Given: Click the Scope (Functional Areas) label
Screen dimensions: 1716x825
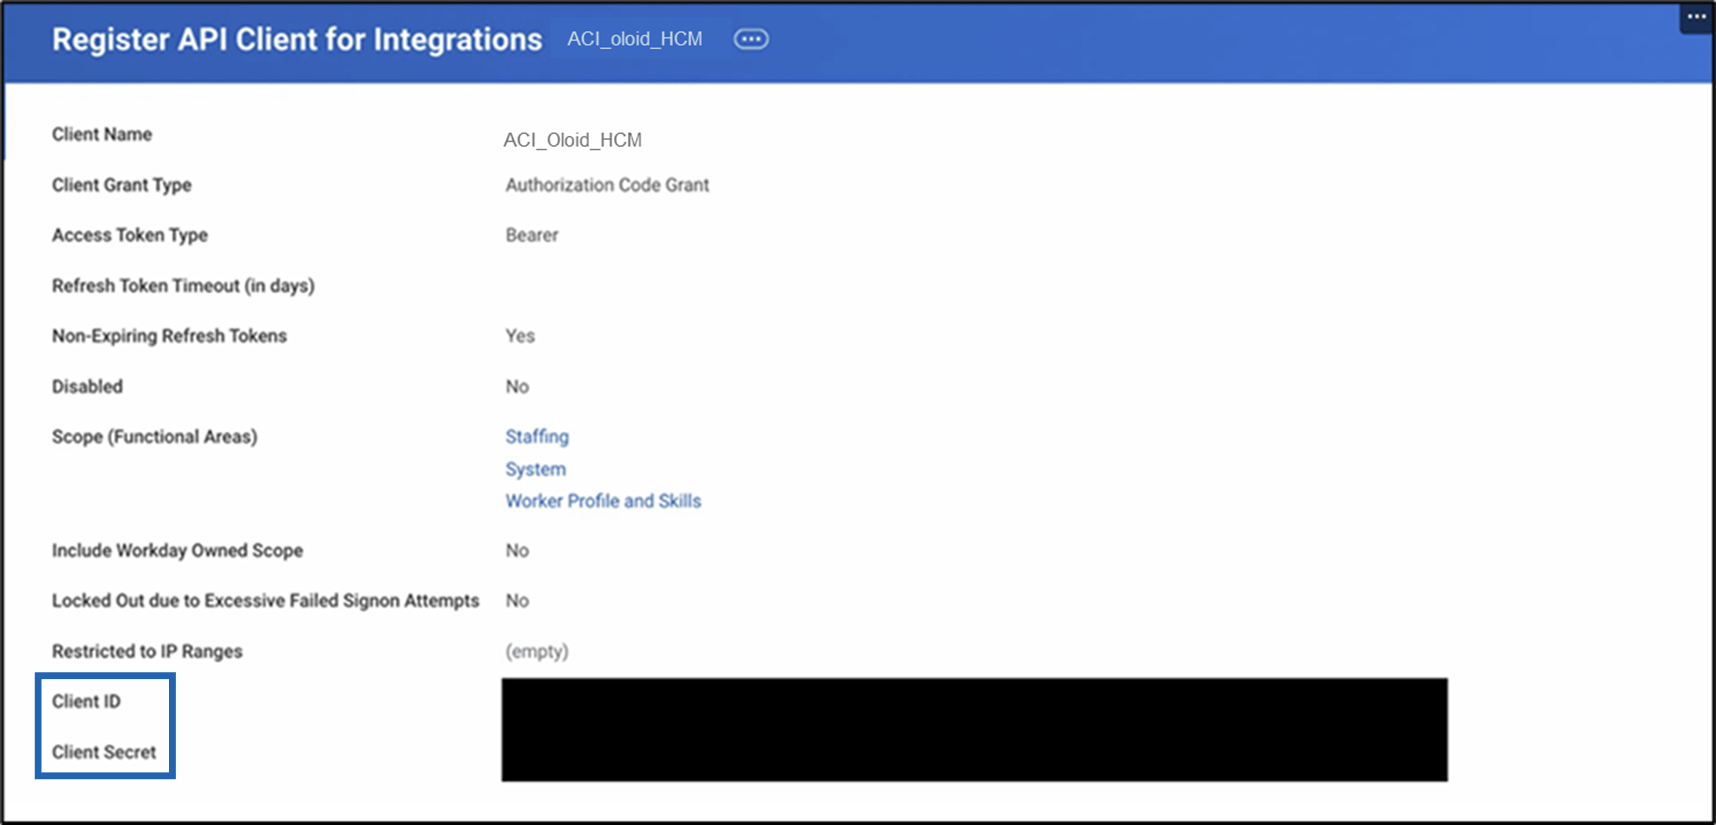Looking at the screenshot, I should click(155, 437).
